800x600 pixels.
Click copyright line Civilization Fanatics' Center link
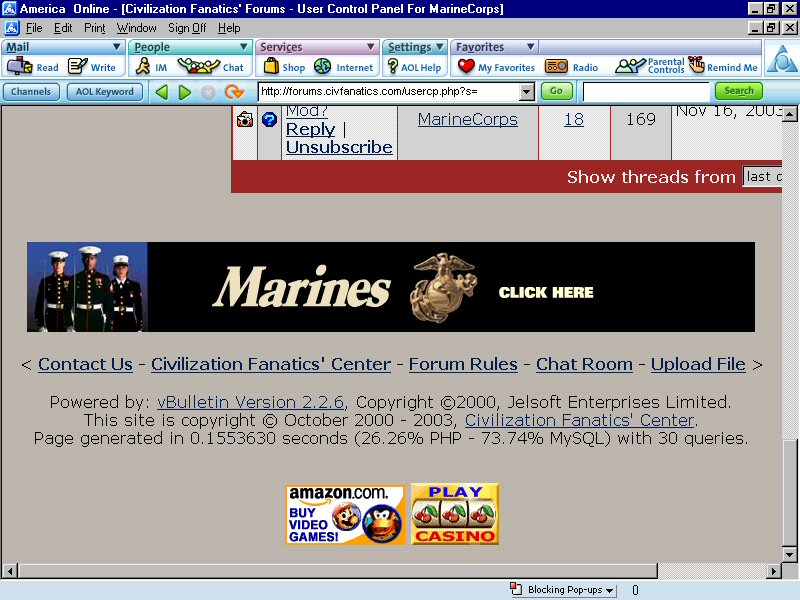[579, 420]
